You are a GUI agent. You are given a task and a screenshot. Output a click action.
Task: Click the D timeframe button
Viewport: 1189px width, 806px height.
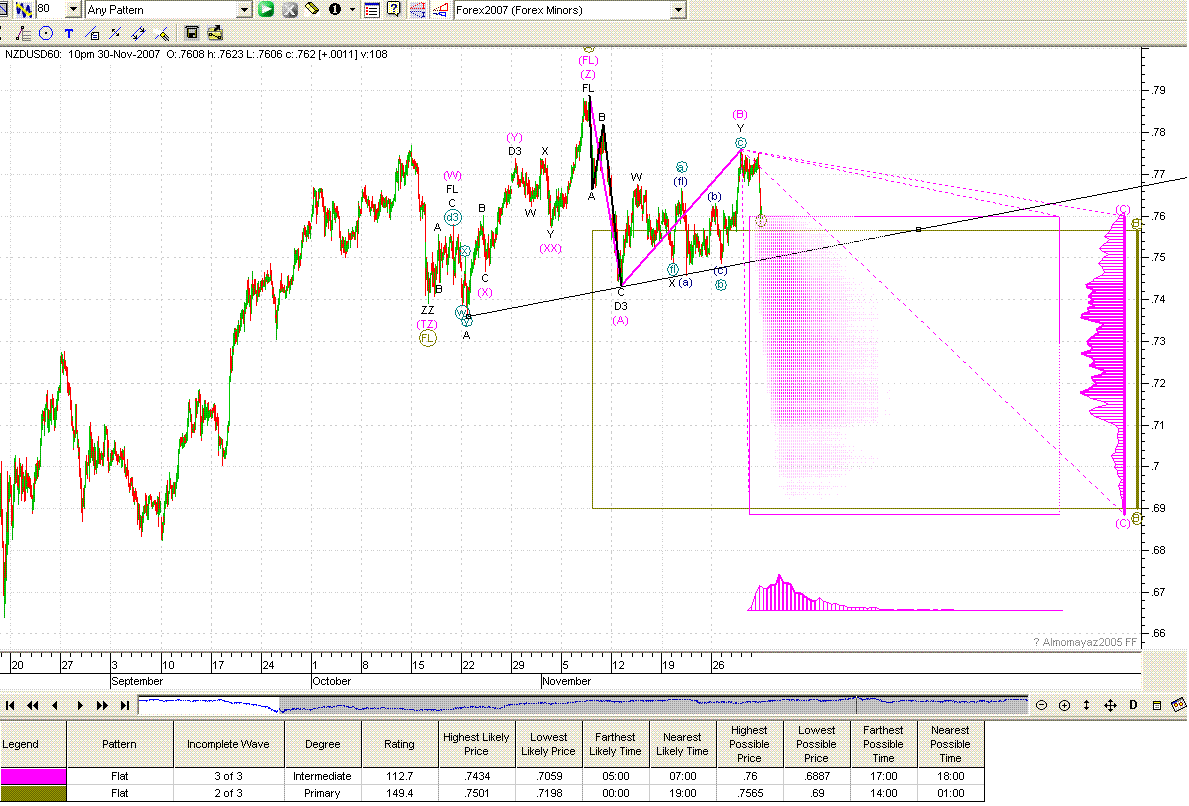[x=1134, y=704]
